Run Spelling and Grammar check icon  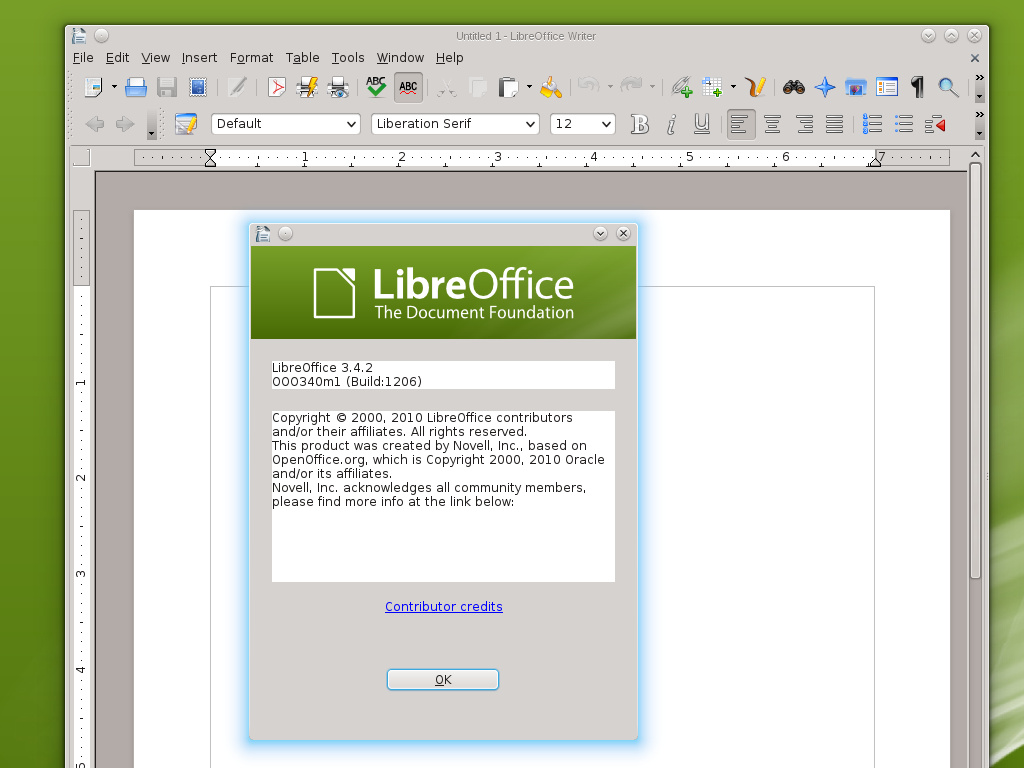tap(376, 87)
